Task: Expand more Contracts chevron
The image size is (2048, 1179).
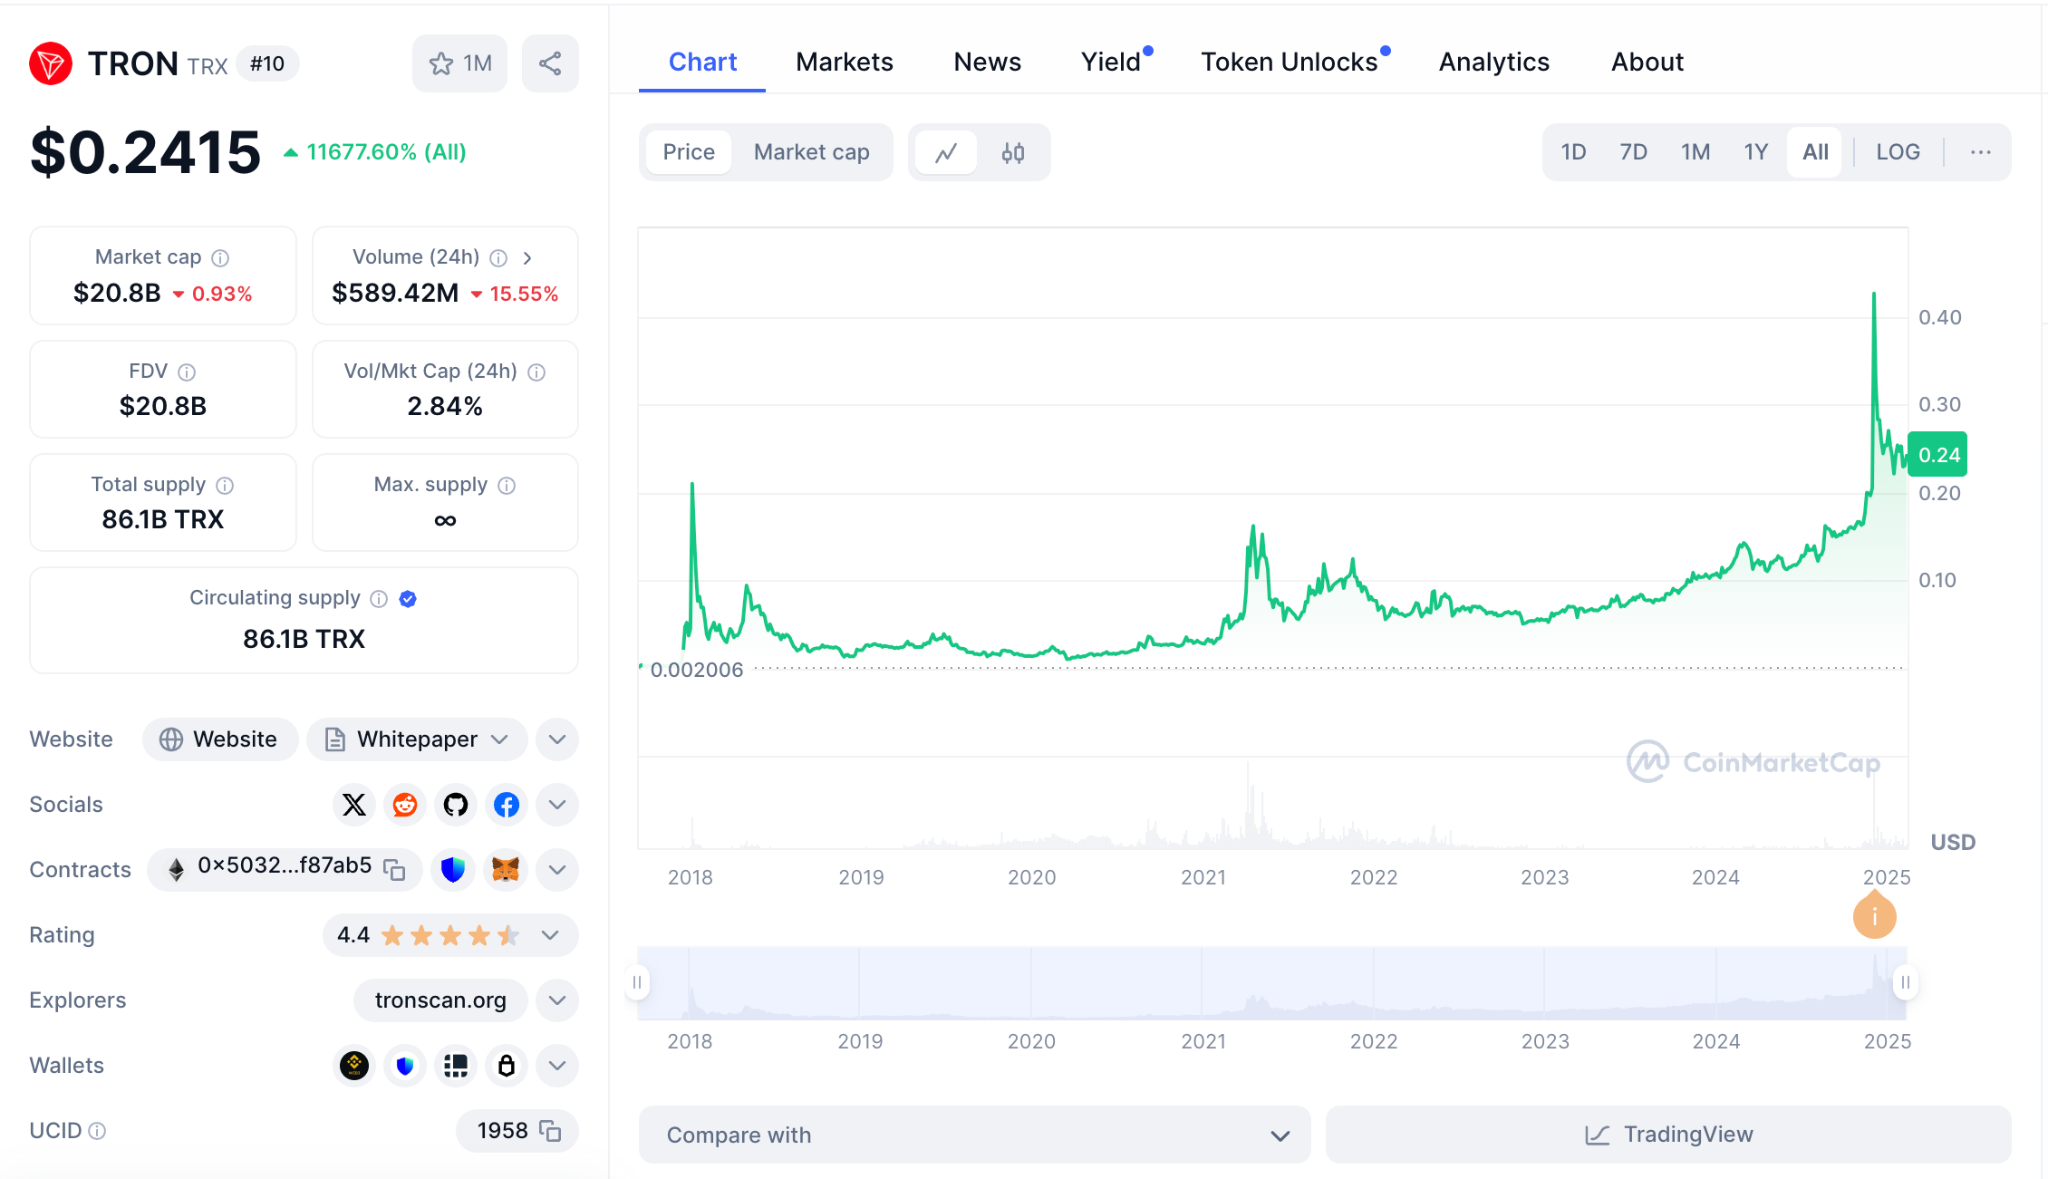Action: click(557, 870)
